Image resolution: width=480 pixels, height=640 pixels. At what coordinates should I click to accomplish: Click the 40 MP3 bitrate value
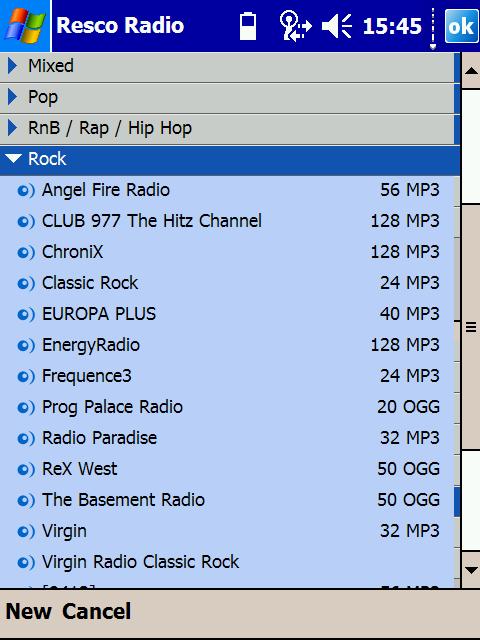[410, 314]
